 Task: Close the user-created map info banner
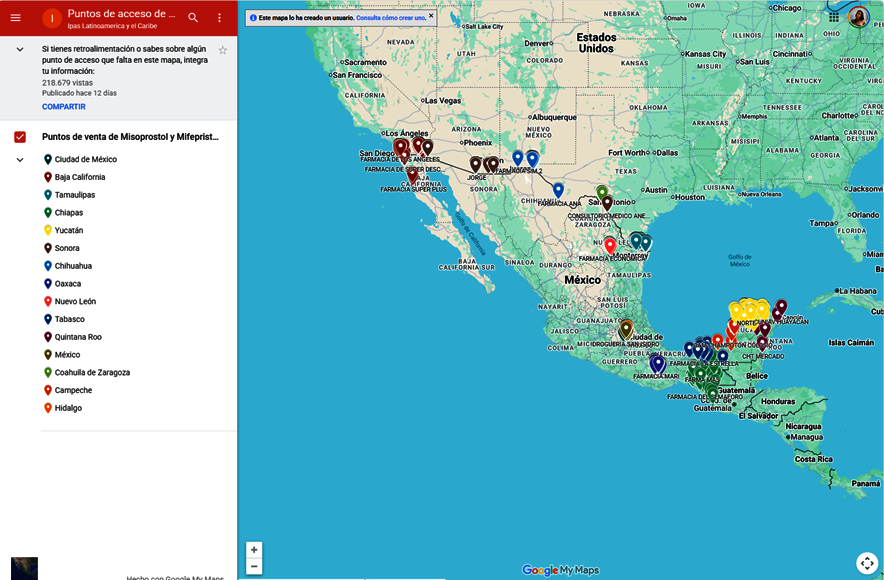click(431, 16)
